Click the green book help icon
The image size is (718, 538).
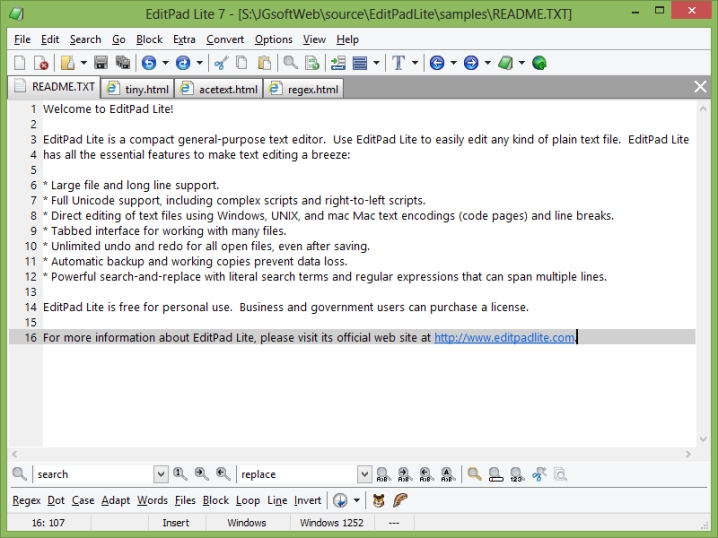[x=506, y=63]
